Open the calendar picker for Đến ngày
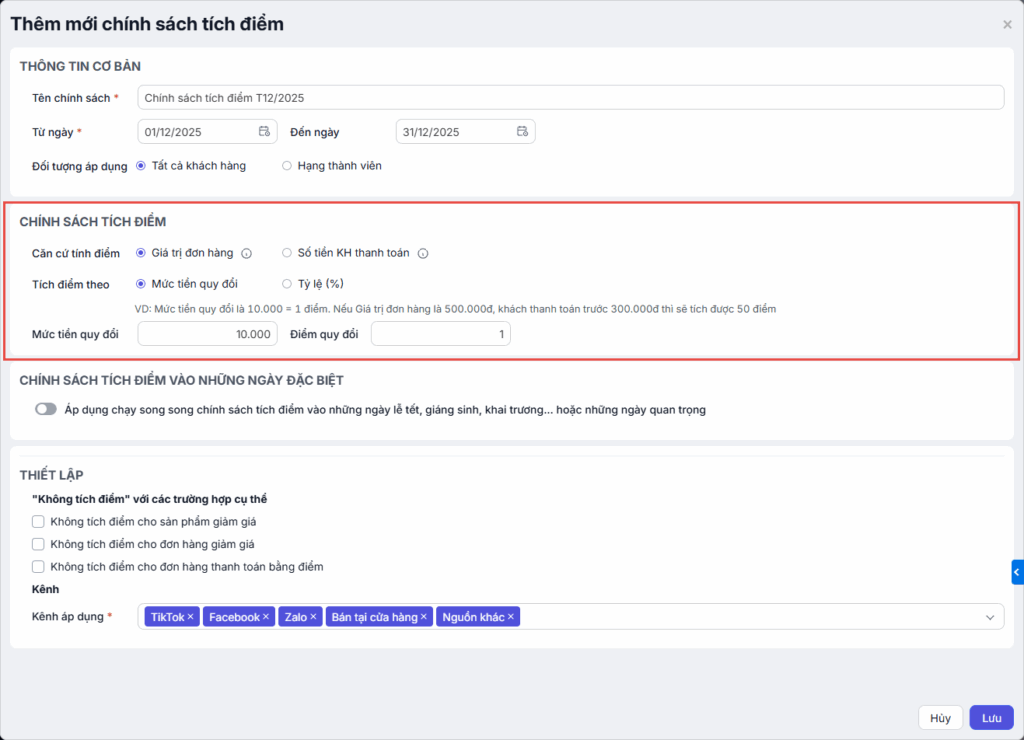 point(522,132)
